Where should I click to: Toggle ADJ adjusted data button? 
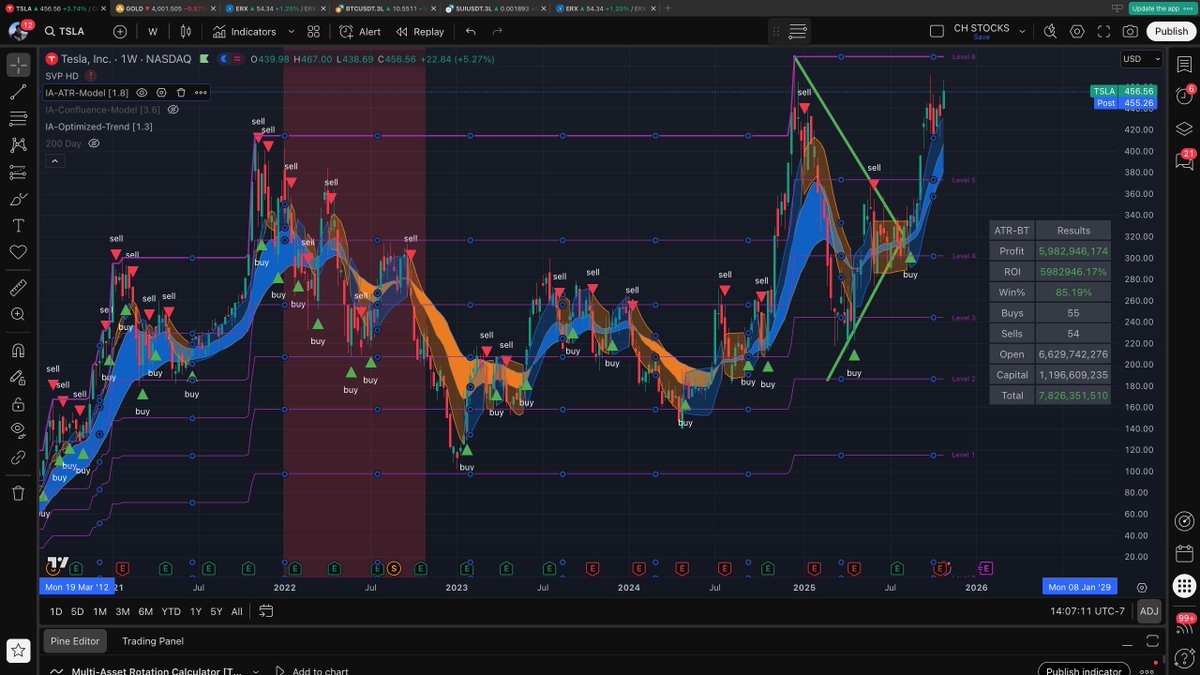click(x=1149, y=611)
